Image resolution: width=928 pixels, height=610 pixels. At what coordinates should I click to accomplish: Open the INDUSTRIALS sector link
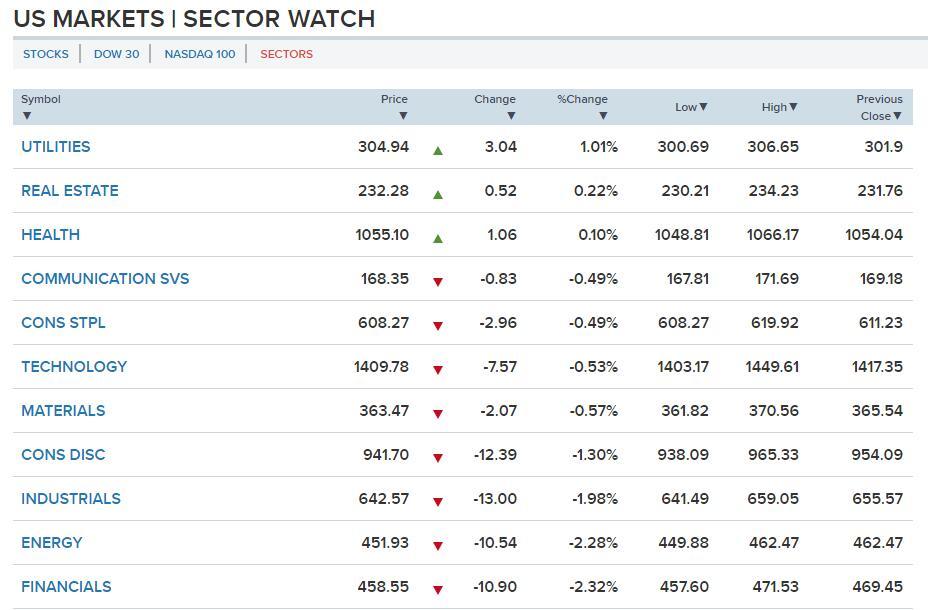point(71,499)
